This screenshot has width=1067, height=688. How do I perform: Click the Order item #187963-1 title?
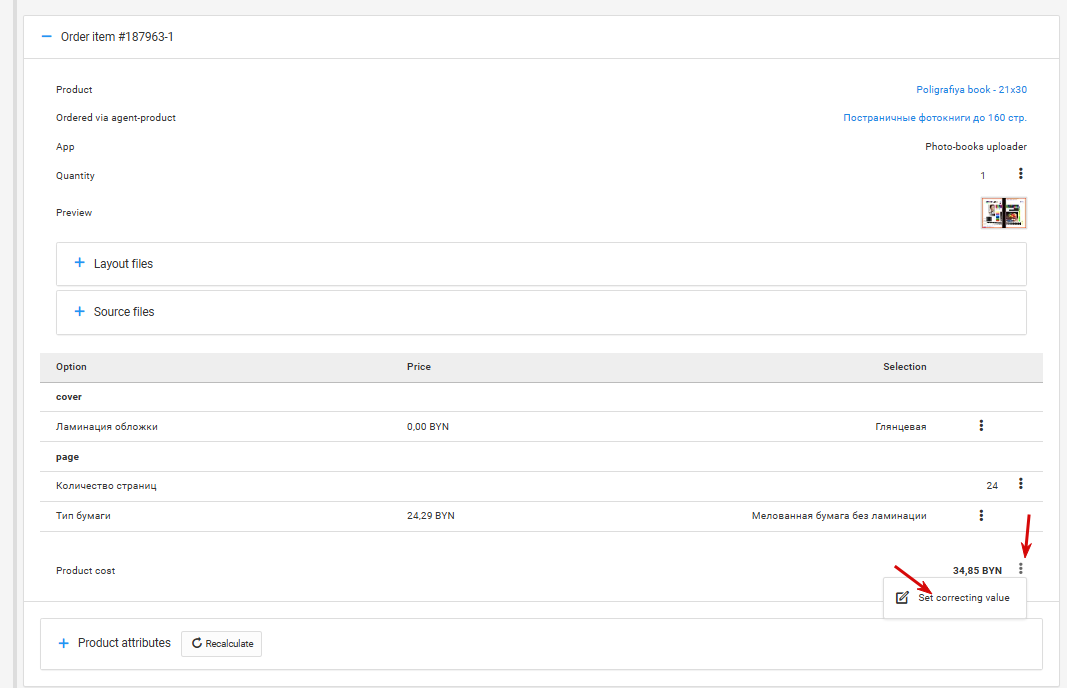pyautogui.click(x=117, y=37)
